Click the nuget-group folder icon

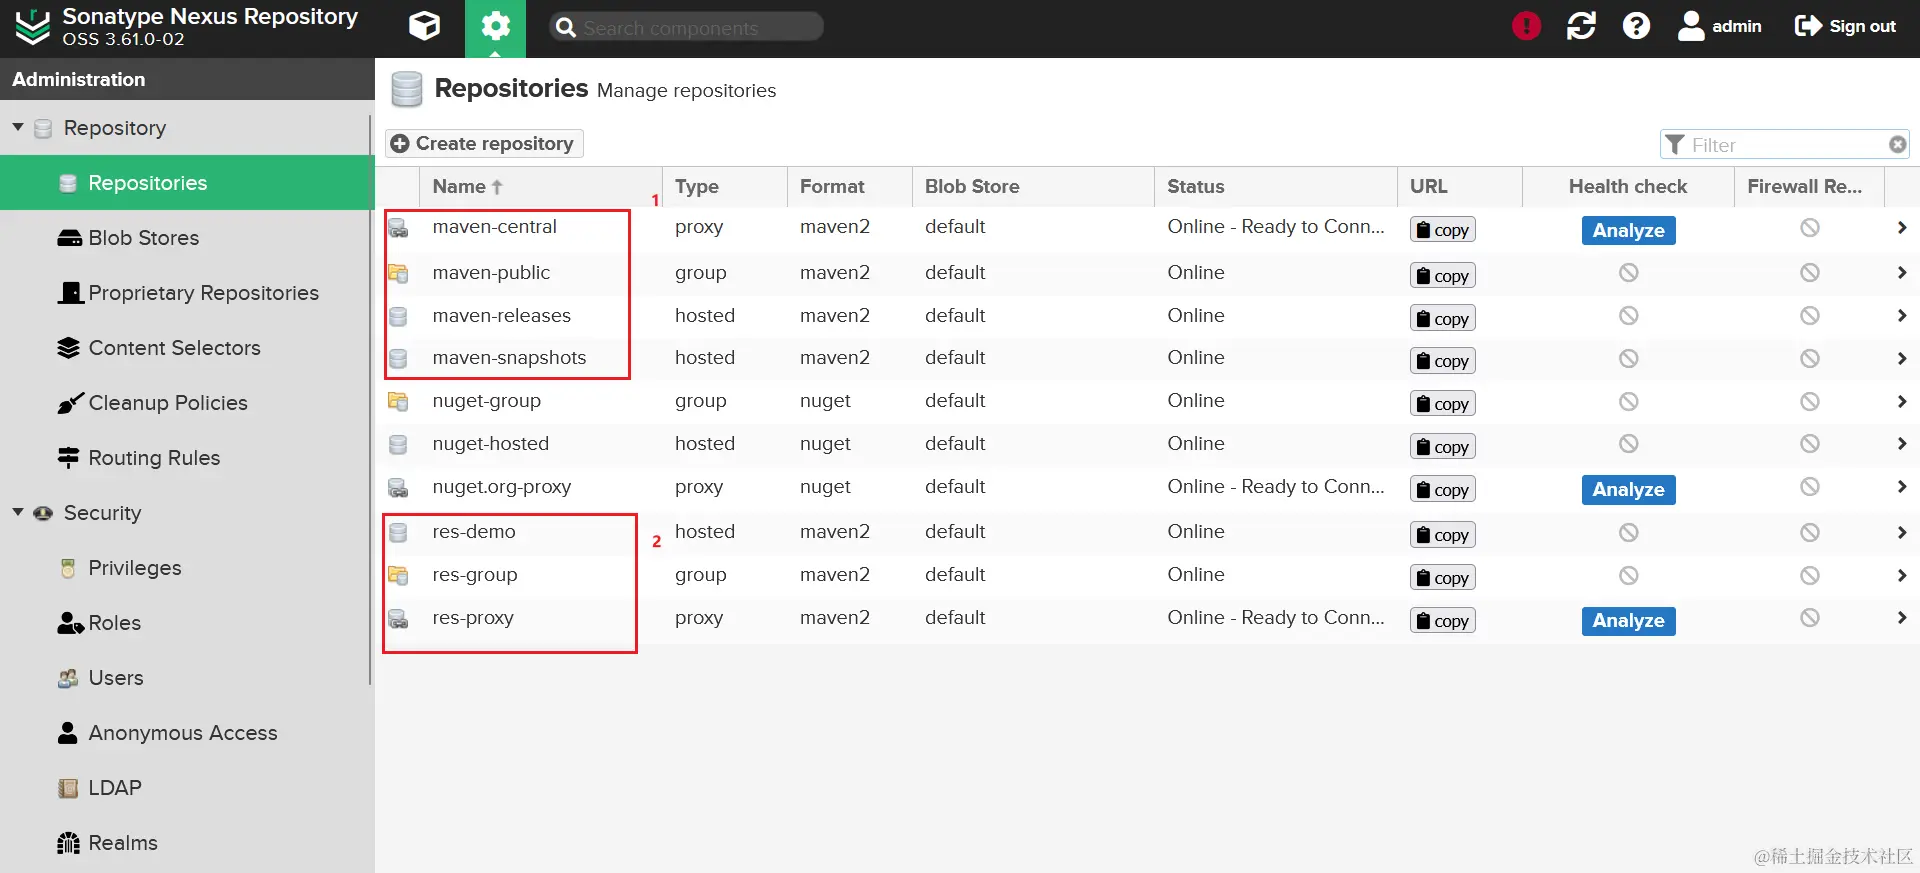(x=398, y=401)
